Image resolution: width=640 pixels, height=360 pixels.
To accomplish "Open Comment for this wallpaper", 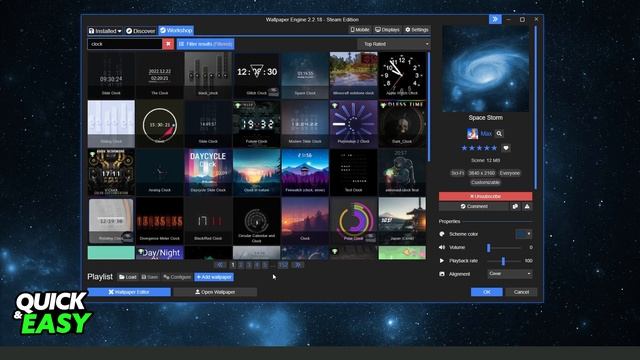I will (x=474, y=207).
